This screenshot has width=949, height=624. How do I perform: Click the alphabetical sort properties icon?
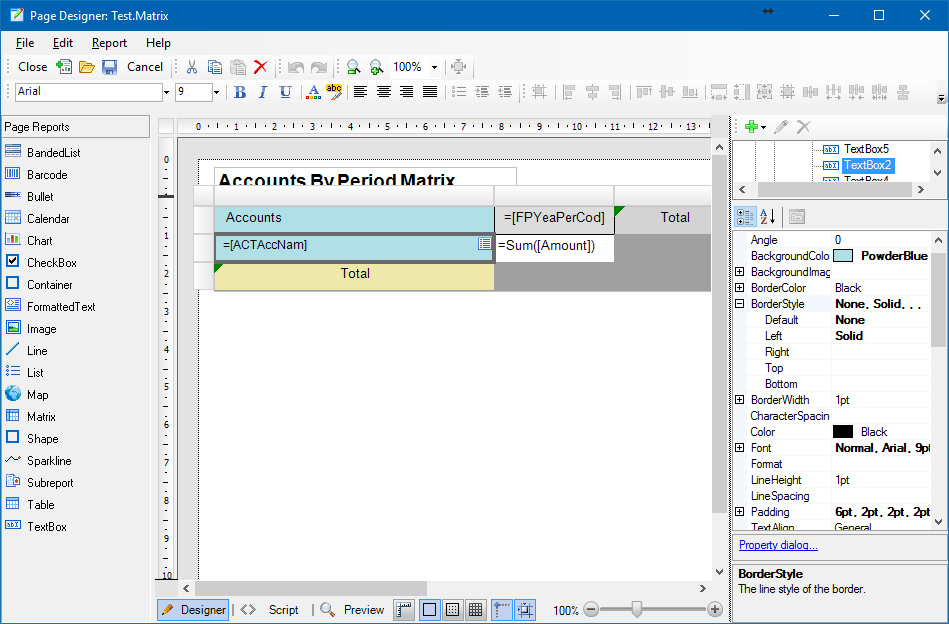pos(767,217)
